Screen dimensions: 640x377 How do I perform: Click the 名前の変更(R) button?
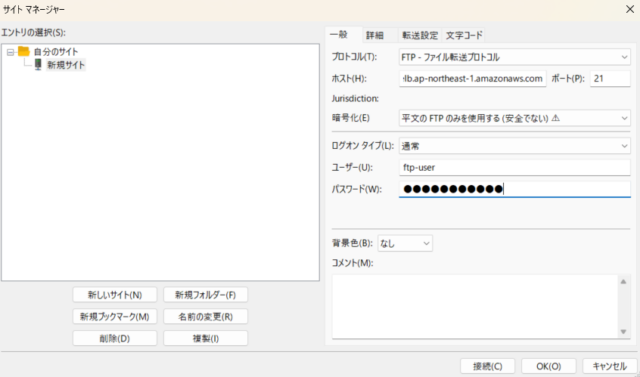[x=205, y=317]
